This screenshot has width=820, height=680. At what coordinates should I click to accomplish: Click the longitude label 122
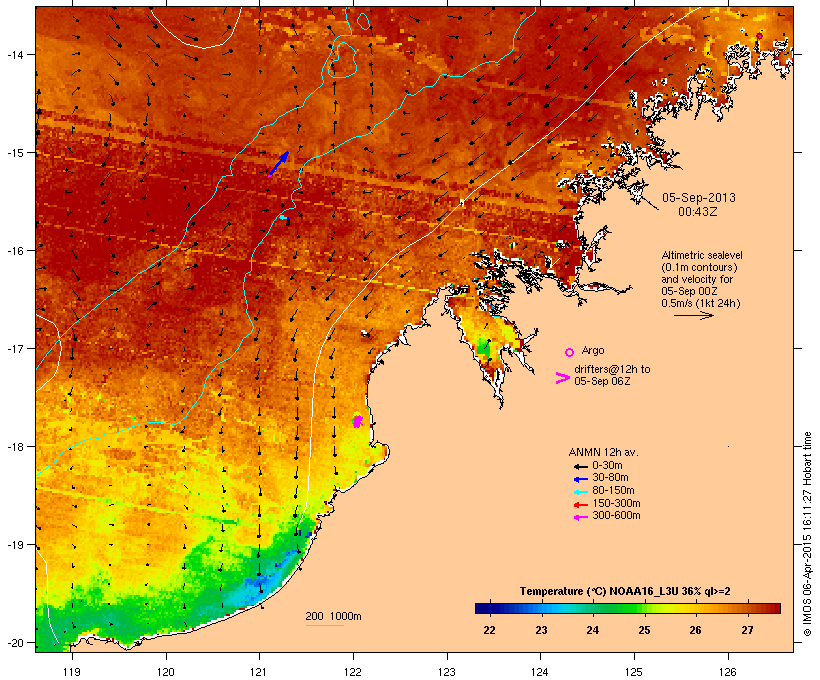[353, 672]
